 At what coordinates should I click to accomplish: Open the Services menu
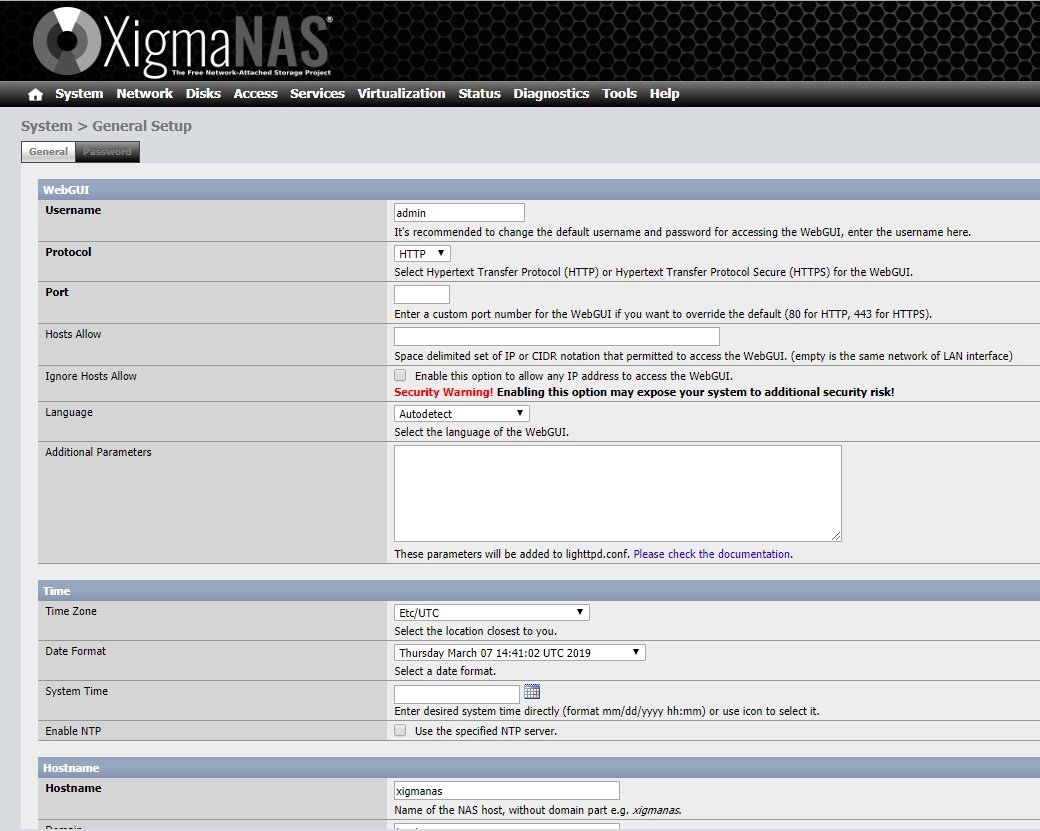317,94
